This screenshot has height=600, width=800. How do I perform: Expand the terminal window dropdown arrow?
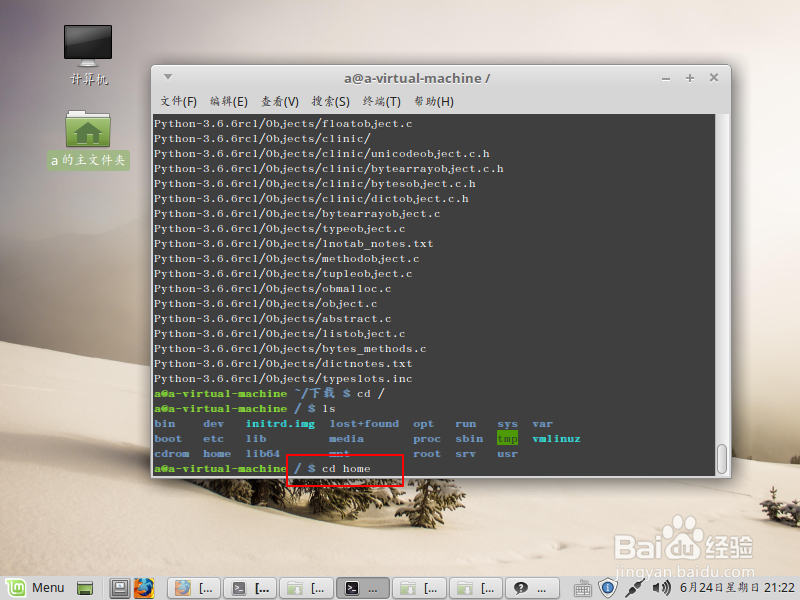tap(166, 77)
